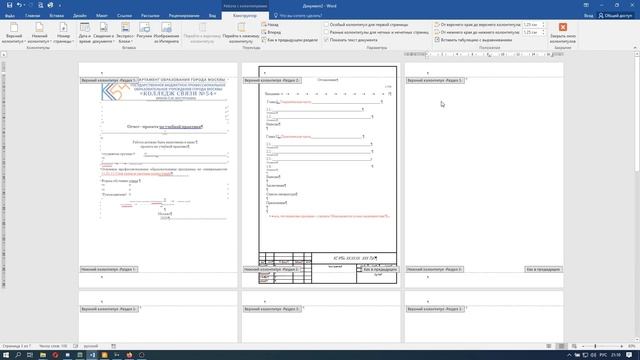Select the Конструктор tab
640x360 pixels.
tap(245, 16)
